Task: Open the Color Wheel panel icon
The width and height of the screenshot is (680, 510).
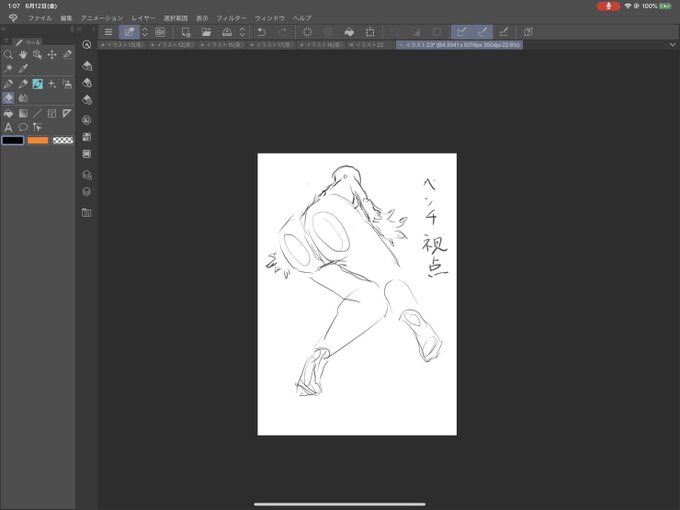Action: pyautogui.click(x=87, y=120)
